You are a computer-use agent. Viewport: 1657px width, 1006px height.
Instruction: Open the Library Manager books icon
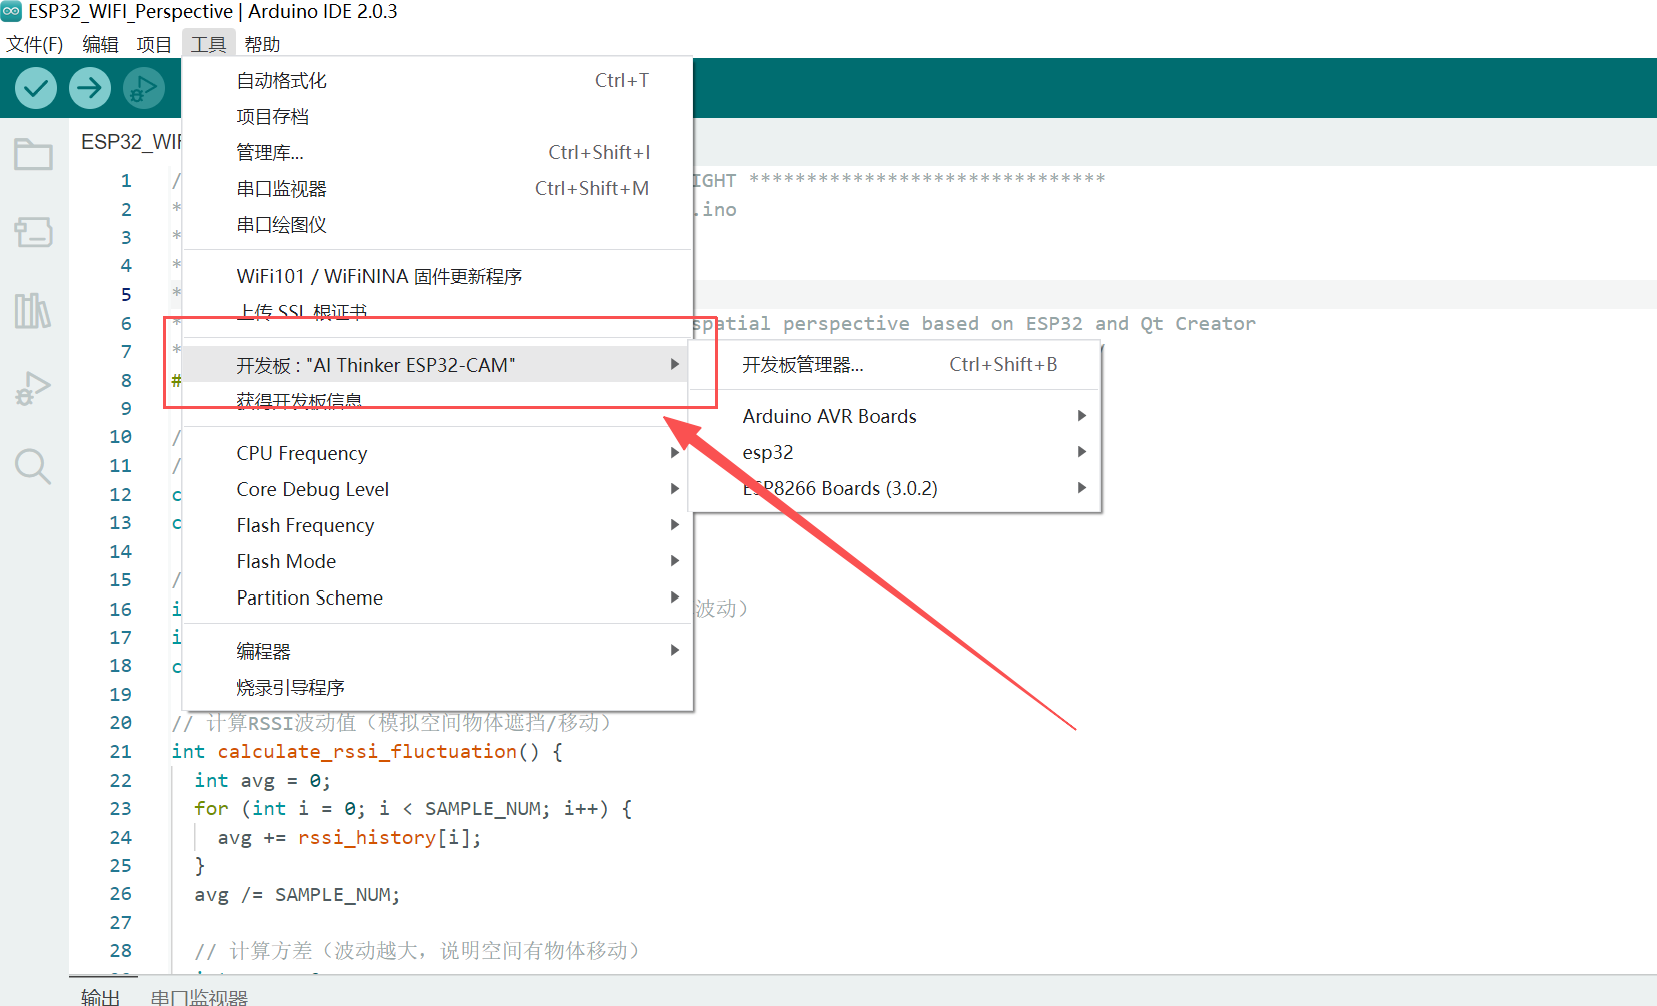click(x=33, y=310)
